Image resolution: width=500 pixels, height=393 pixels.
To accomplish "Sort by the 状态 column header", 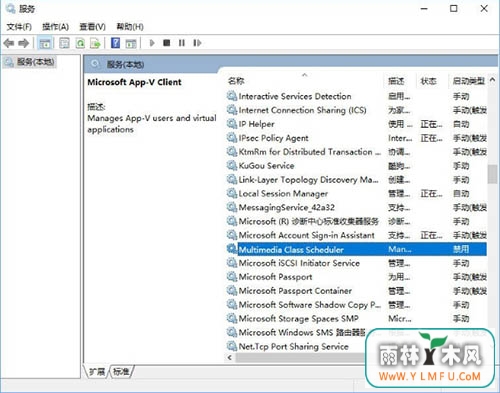I will click(428, 81).
